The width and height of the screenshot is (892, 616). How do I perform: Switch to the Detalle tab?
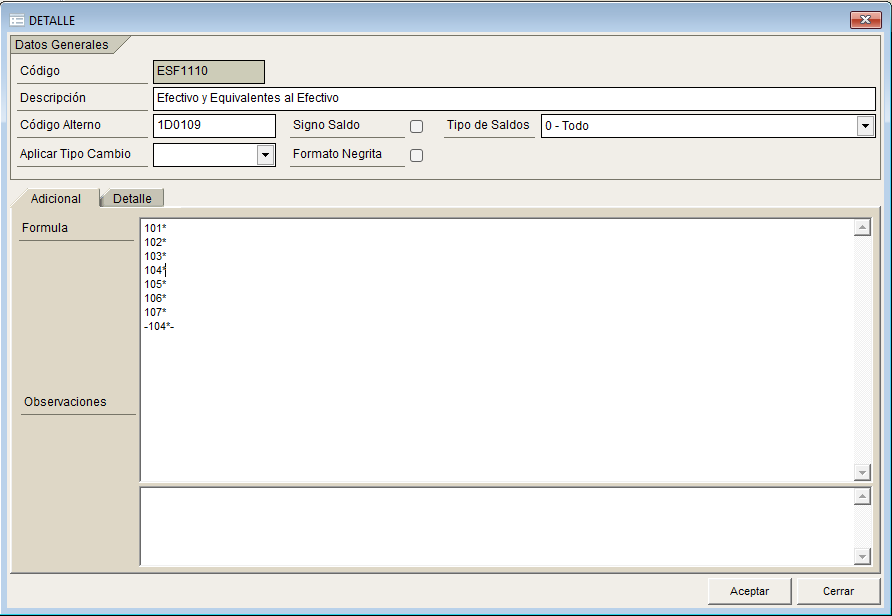click(132, 199)
